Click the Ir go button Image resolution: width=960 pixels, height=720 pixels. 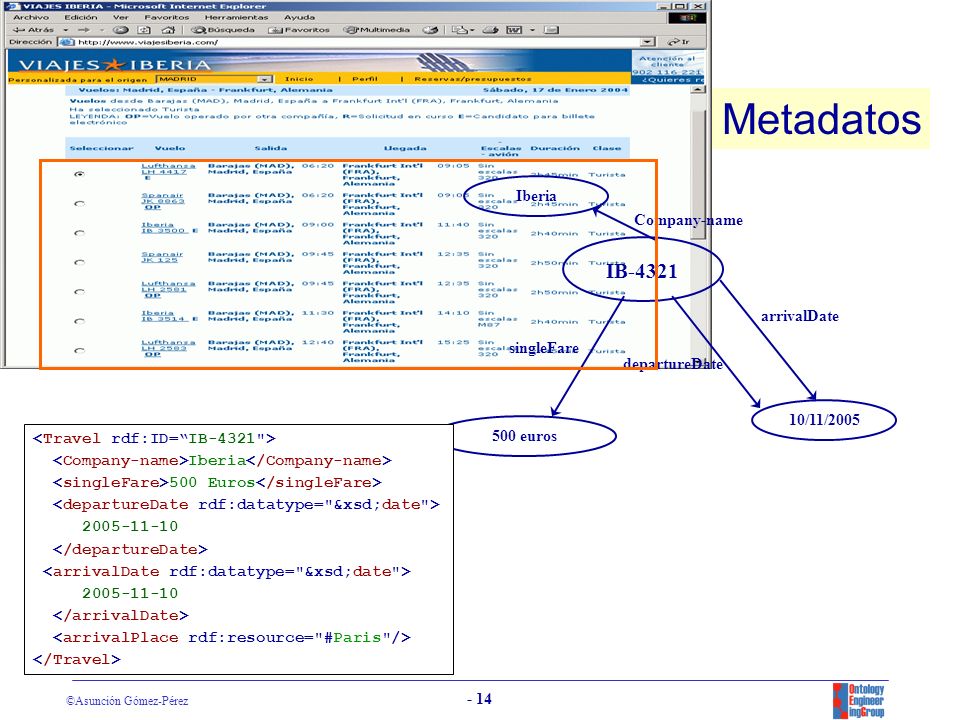pyautogui.click(x=678, y=42)
